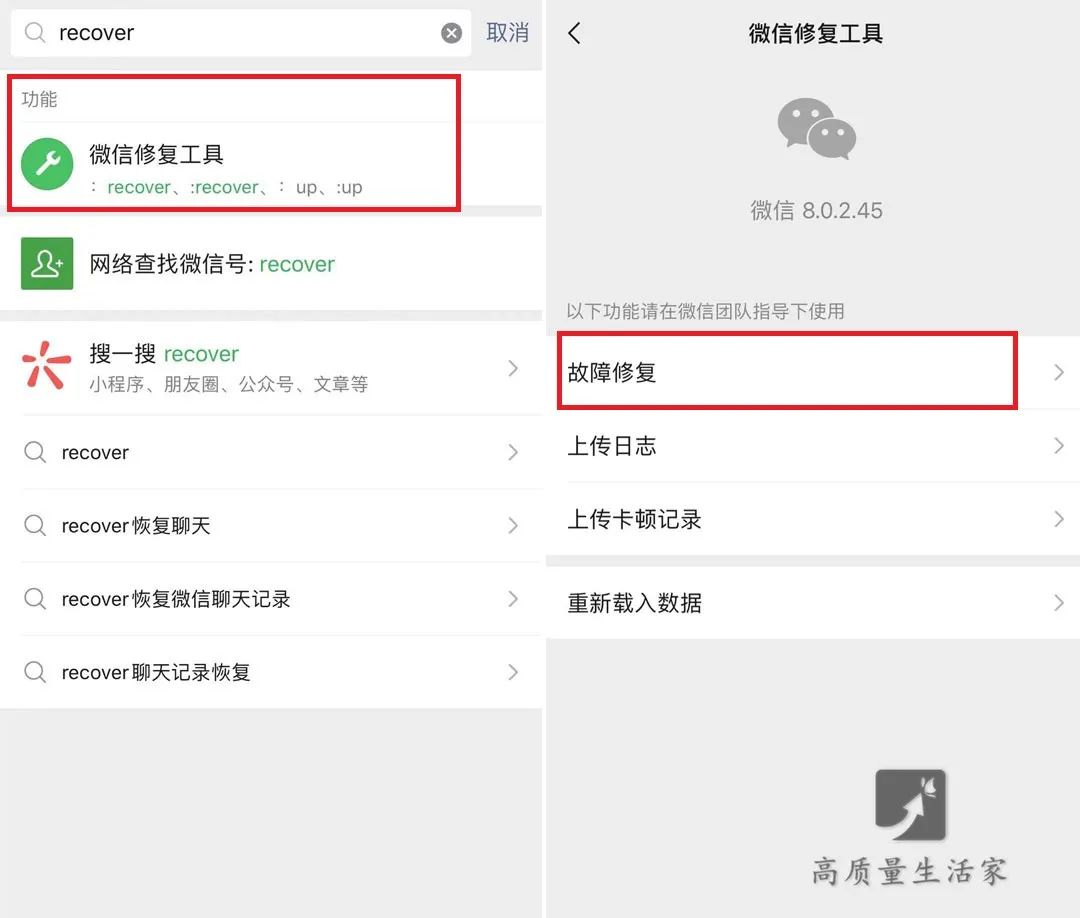The image size is (1080, 918).
Task: Tap the green wrench repair tool icon
Action: click(x=47, y=164)
